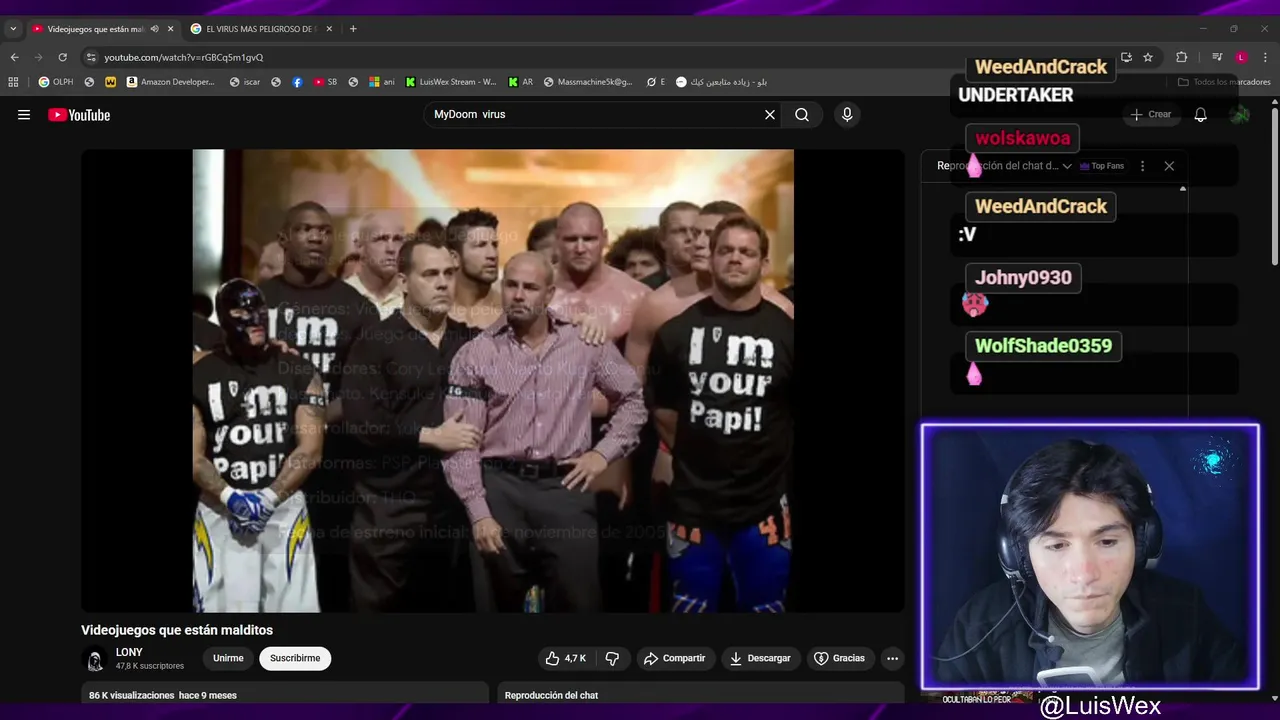The width and height of the screenshot is (1280, 720).
Task: Open the Chrome three-dot menu
Action: point(1266,57)
